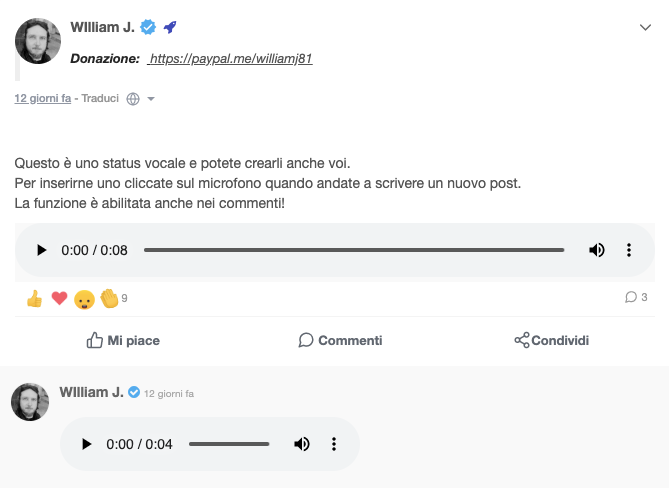Open the Commenti section

[340, 340]
